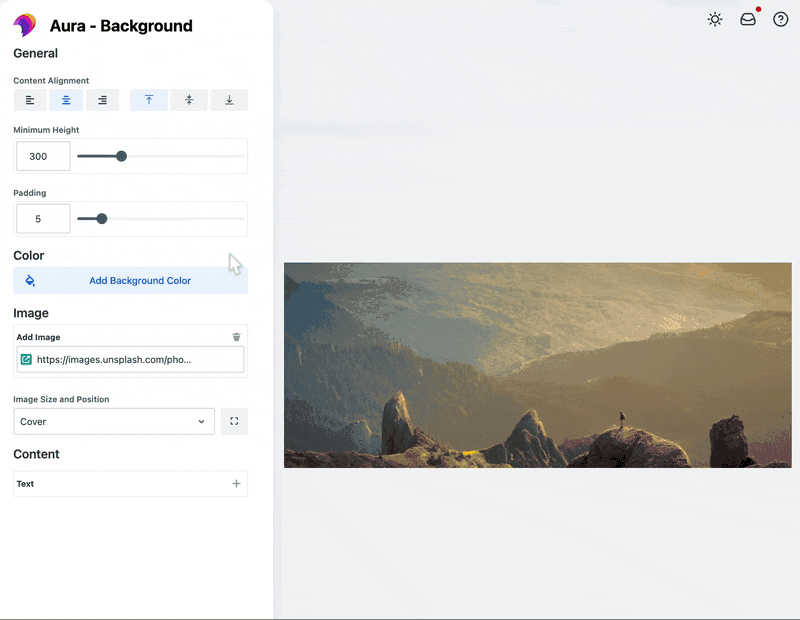
Task: Choose bottom vertical alignment
Action: (x=228, y=100)
